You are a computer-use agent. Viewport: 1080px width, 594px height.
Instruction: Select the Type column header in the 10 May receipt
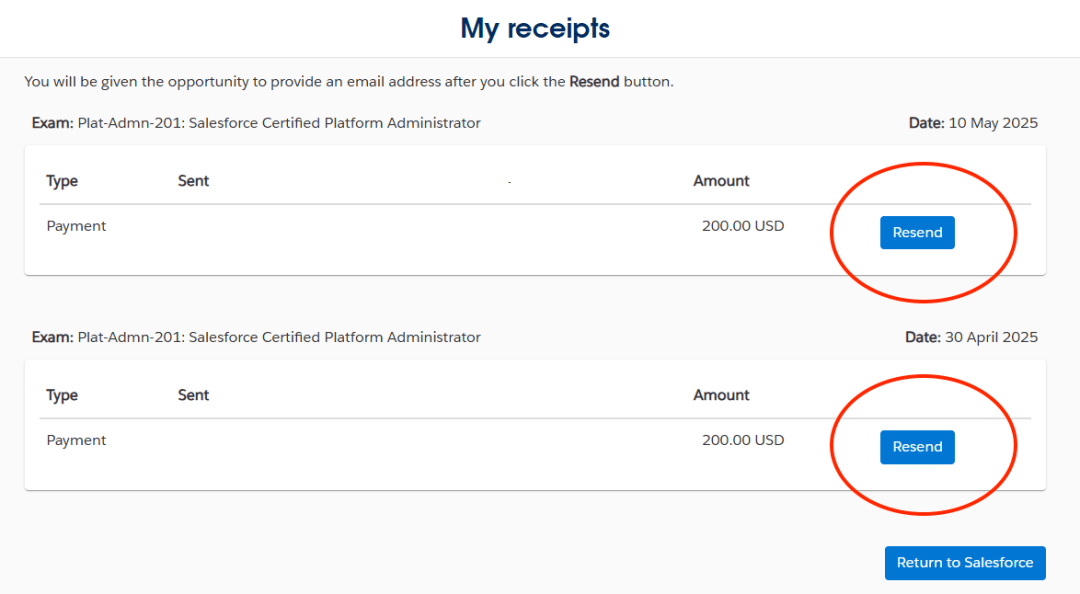[62, 181]
